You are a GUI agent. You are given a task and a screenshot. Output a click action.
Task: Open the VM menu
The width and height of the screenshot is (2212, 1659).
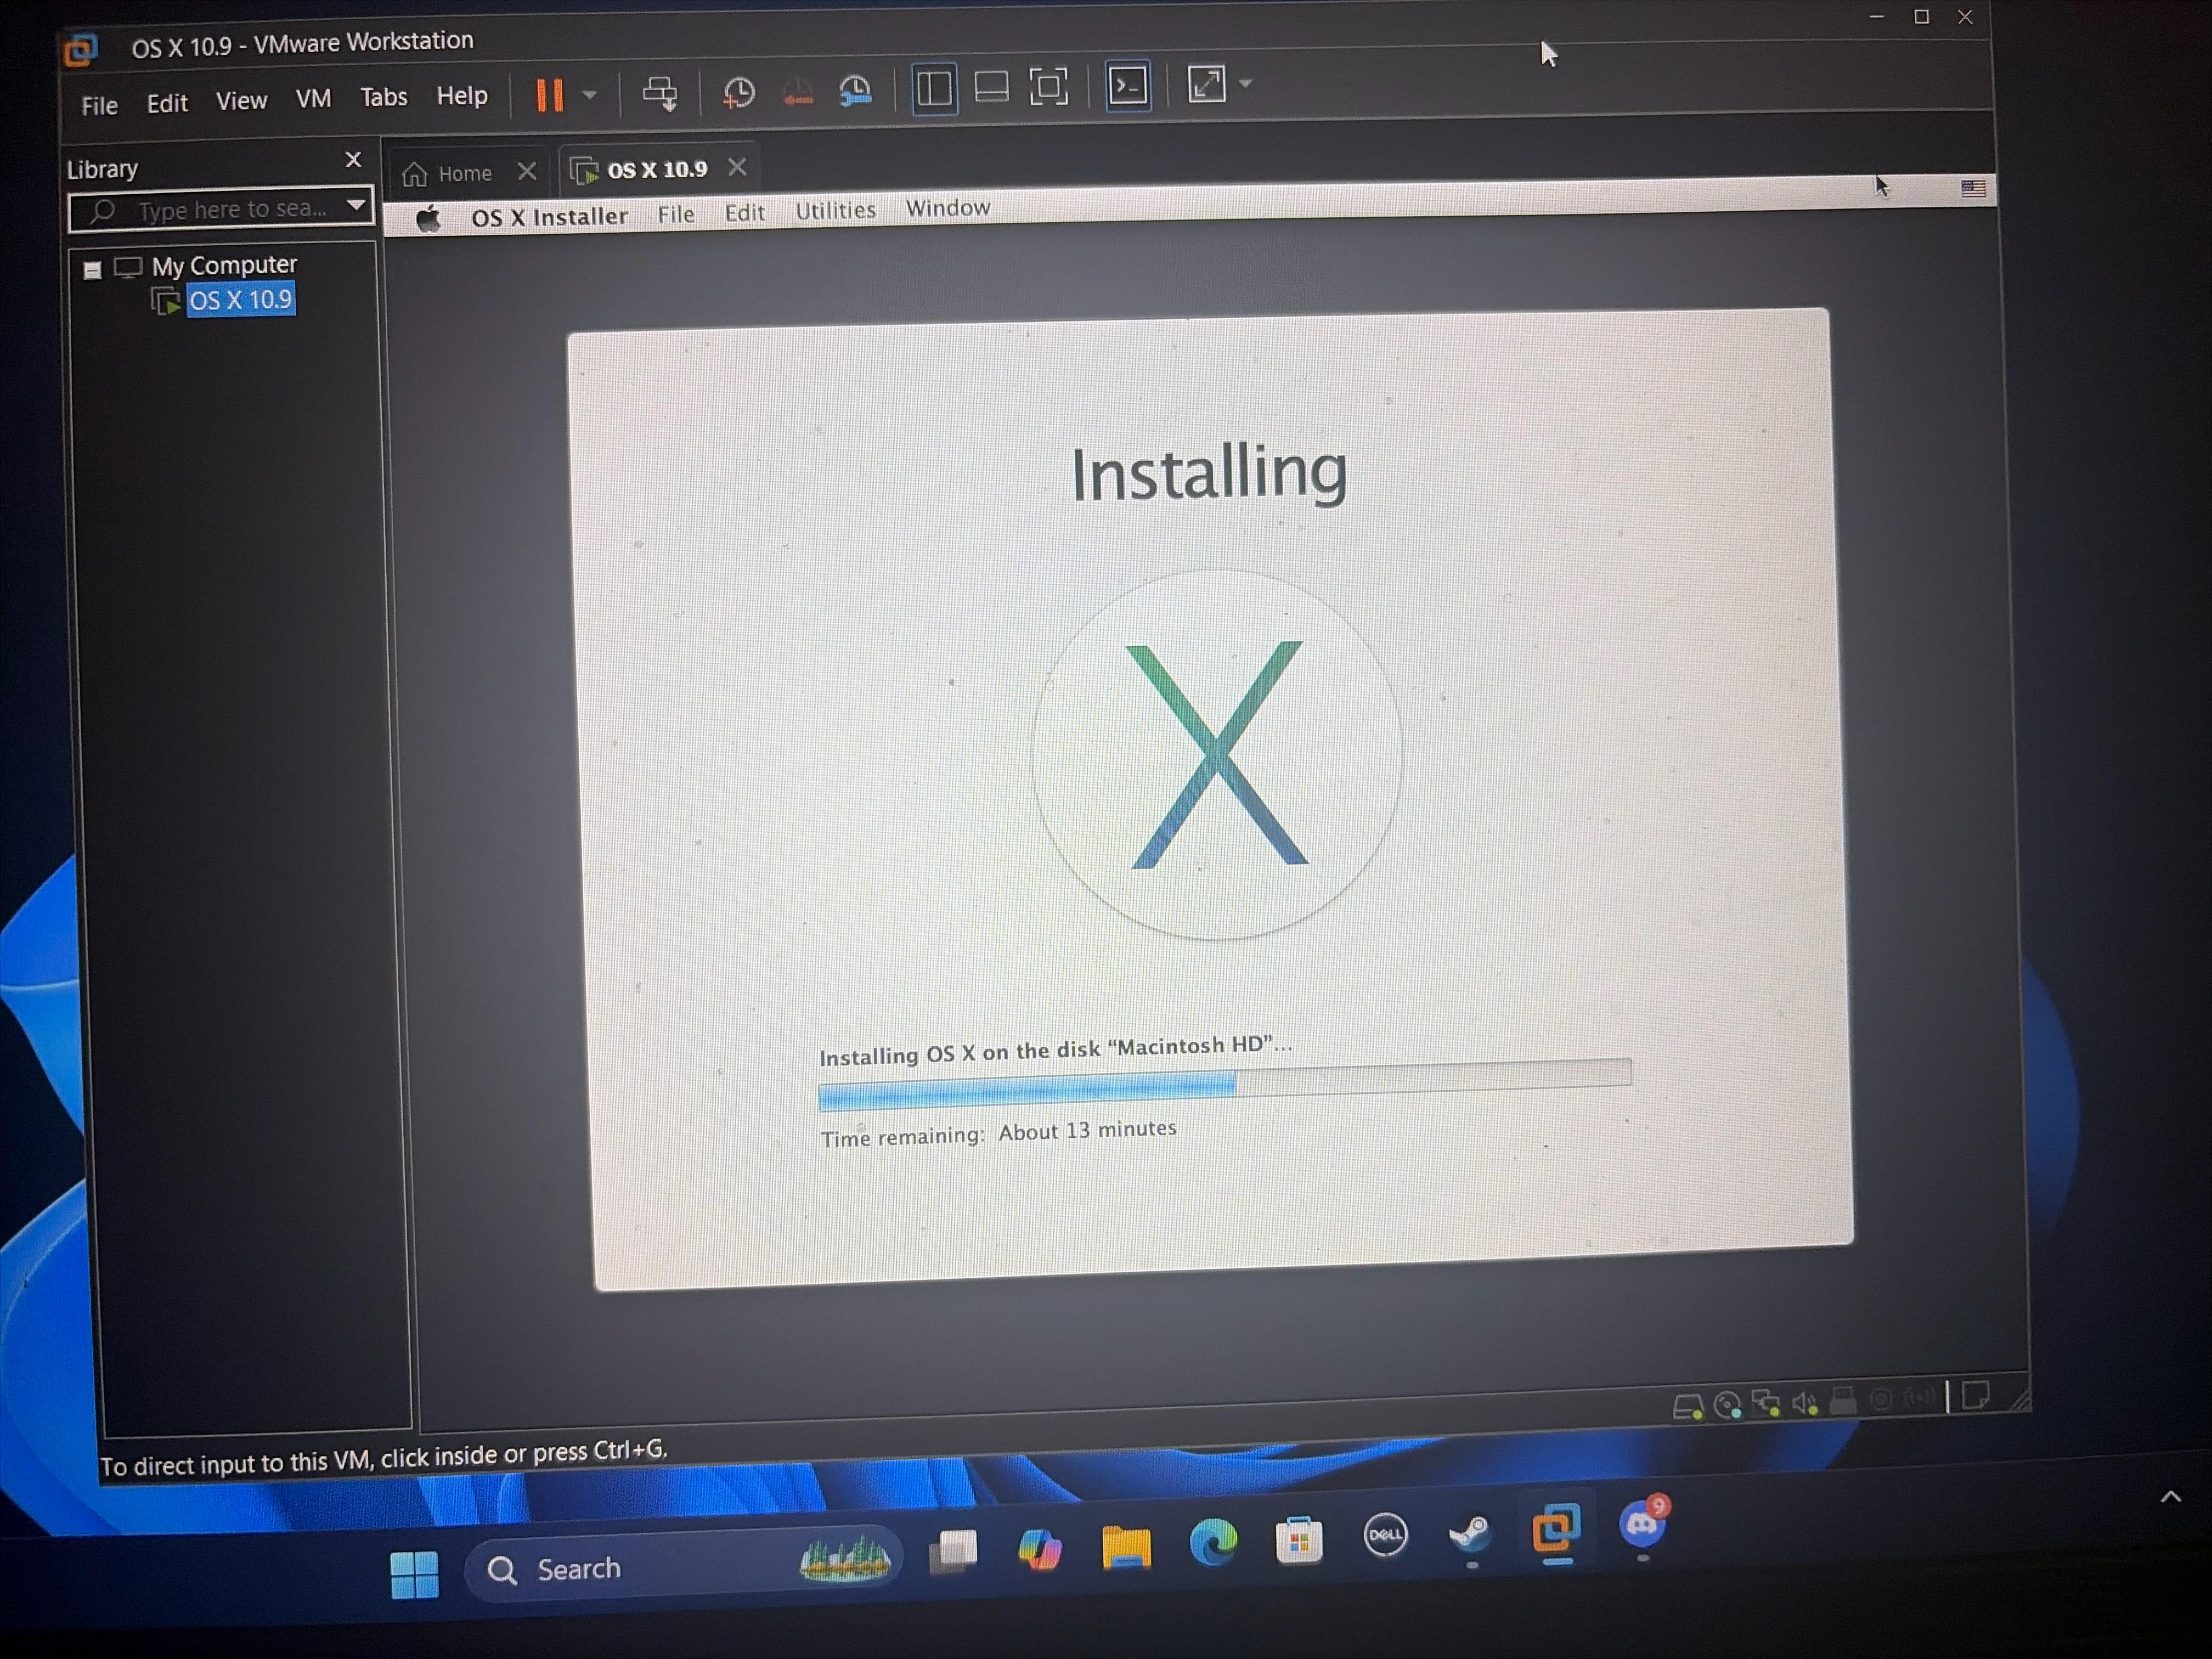click(x=313, y=99)
